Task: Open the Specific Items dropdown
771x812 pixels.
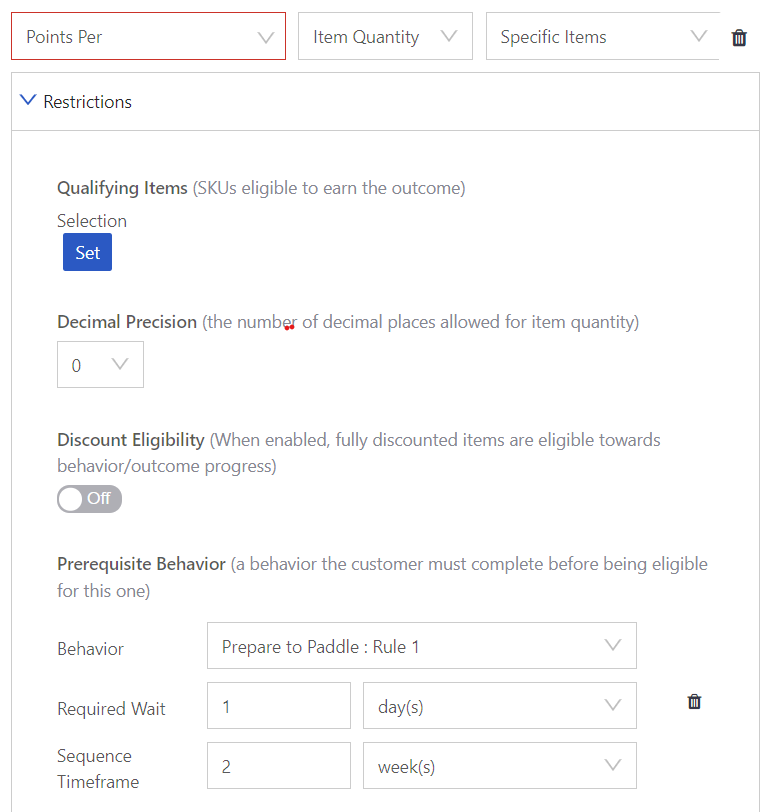Action: (603, 36)
